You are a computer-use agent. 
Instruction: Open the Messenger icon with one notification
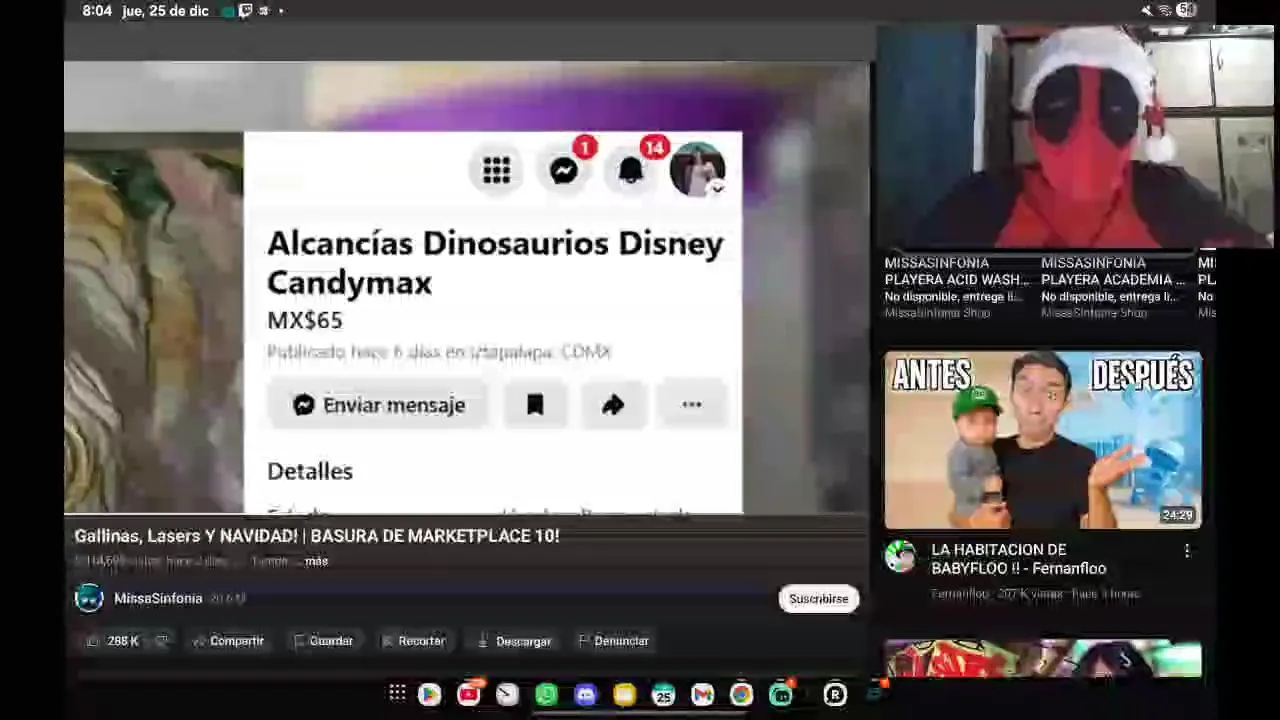click(564, 171)
